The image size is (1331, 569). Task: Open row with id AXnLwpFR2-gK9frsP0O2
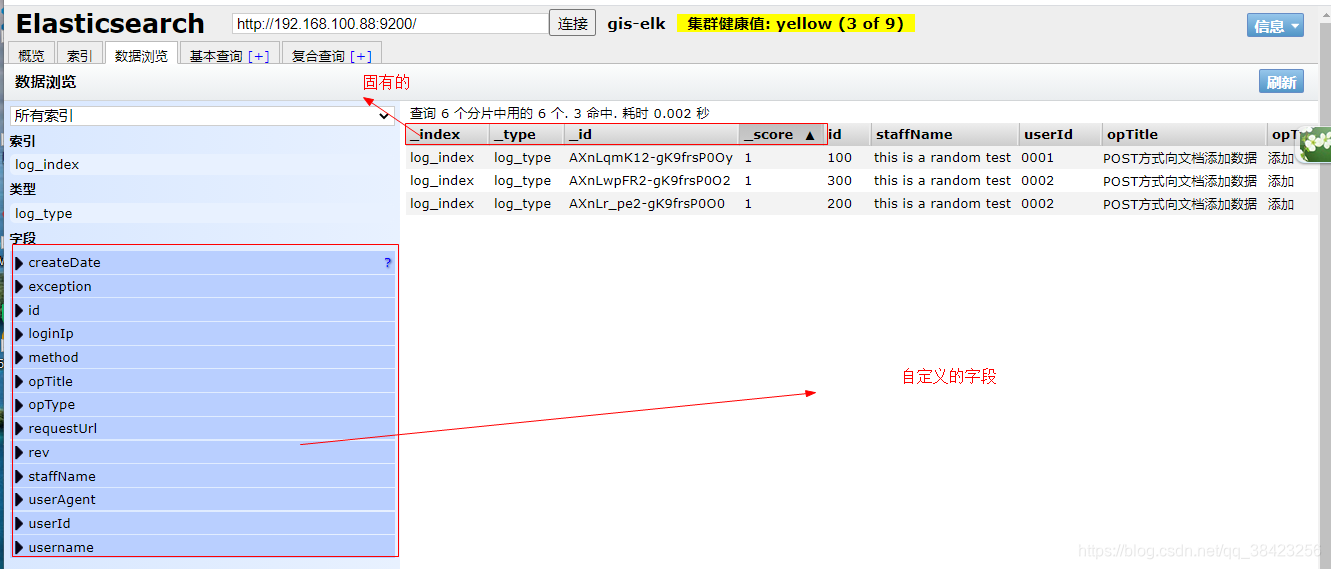[x=650, y=181]
